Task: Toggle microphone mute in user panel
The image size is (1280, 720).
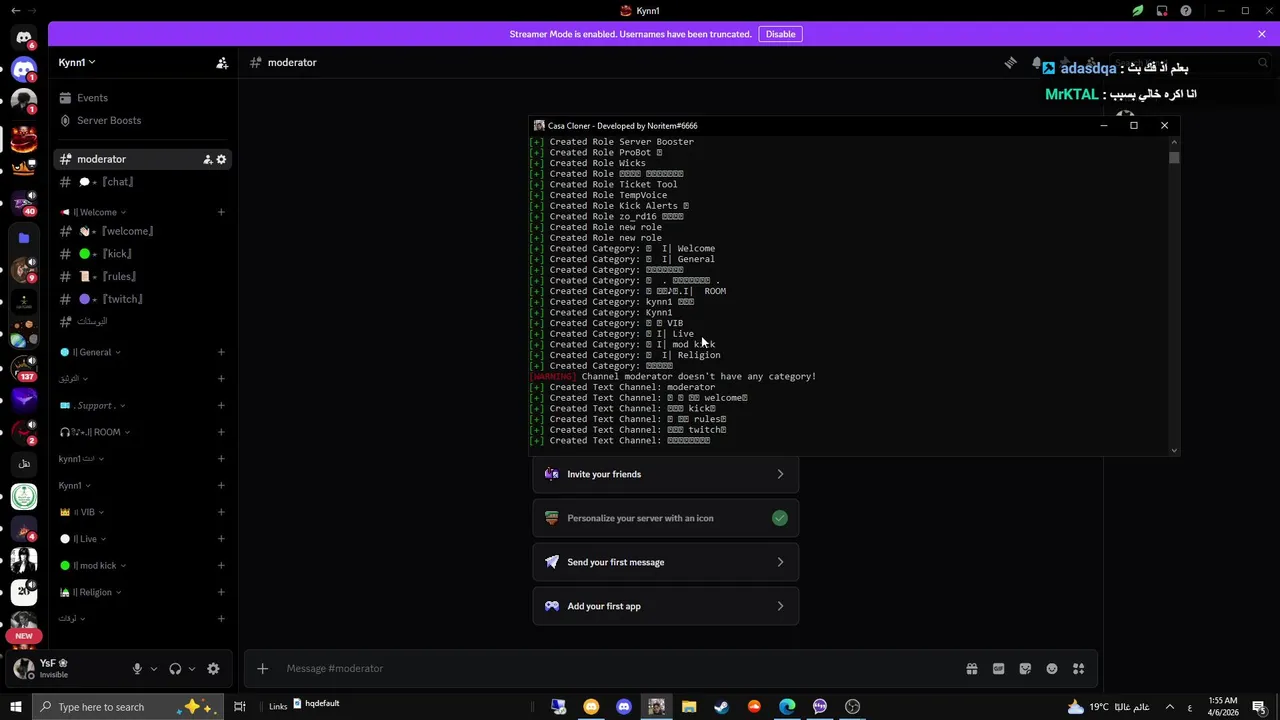Action: (x=138, y=669)
